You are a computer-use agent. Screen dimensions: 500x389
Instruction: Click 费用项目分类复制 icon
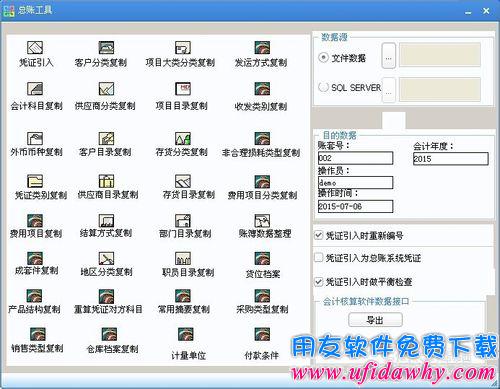coord(262,181)
